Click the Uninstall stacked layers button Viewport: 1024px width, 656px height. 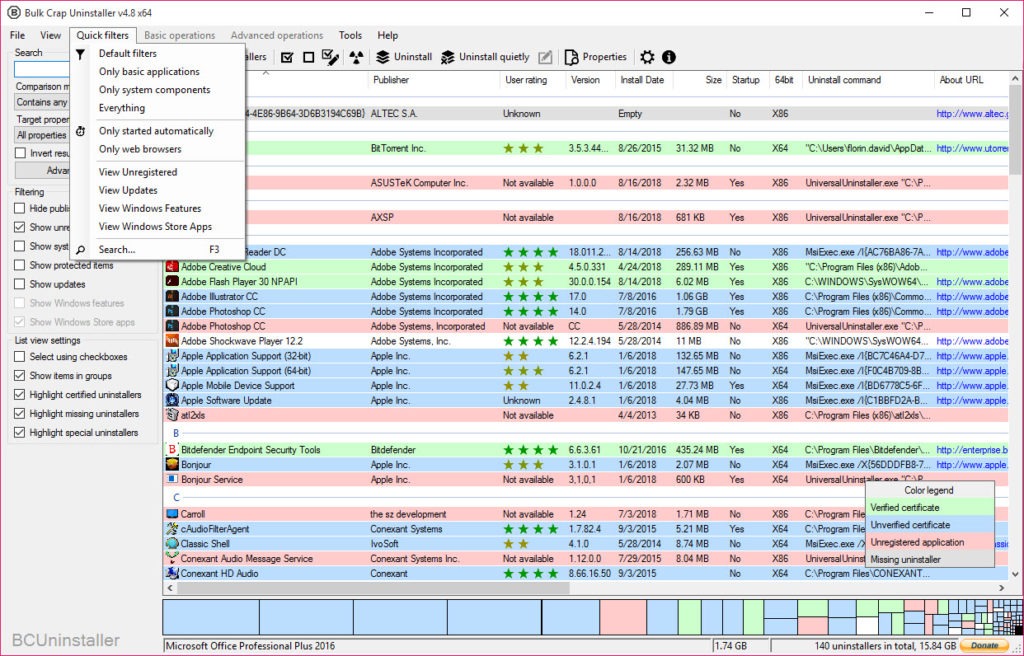point(404,57)
